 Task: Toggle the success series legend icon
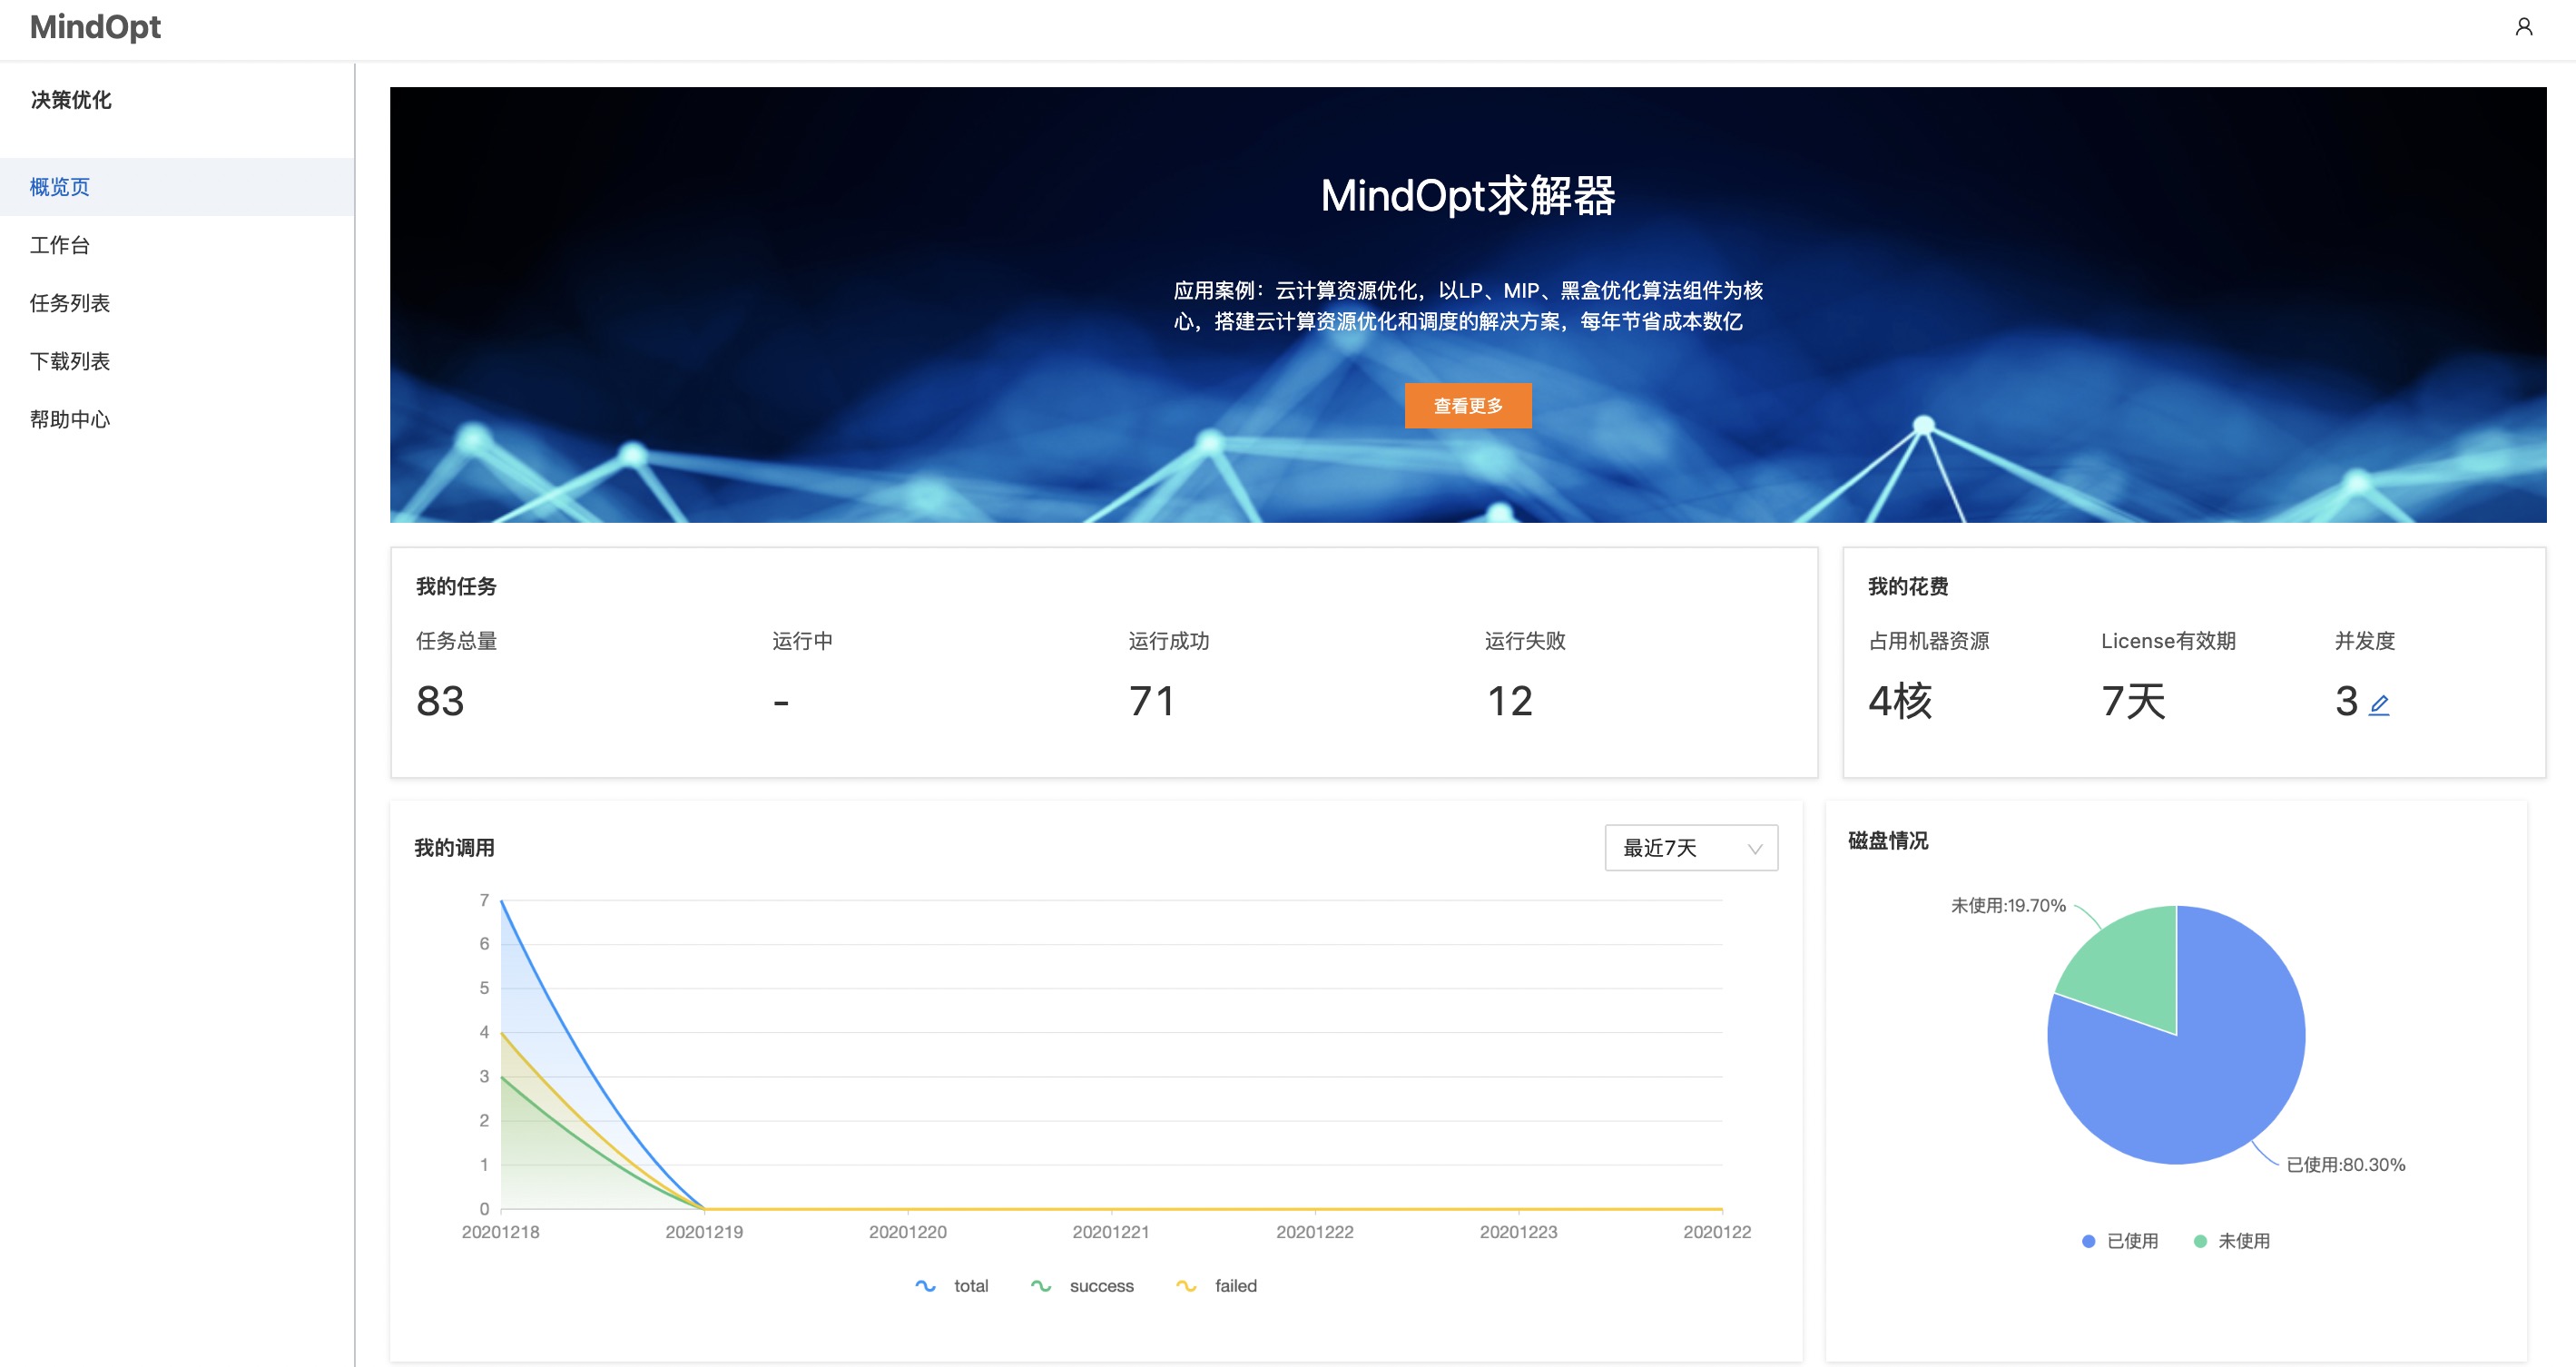coord(1041,1286)
